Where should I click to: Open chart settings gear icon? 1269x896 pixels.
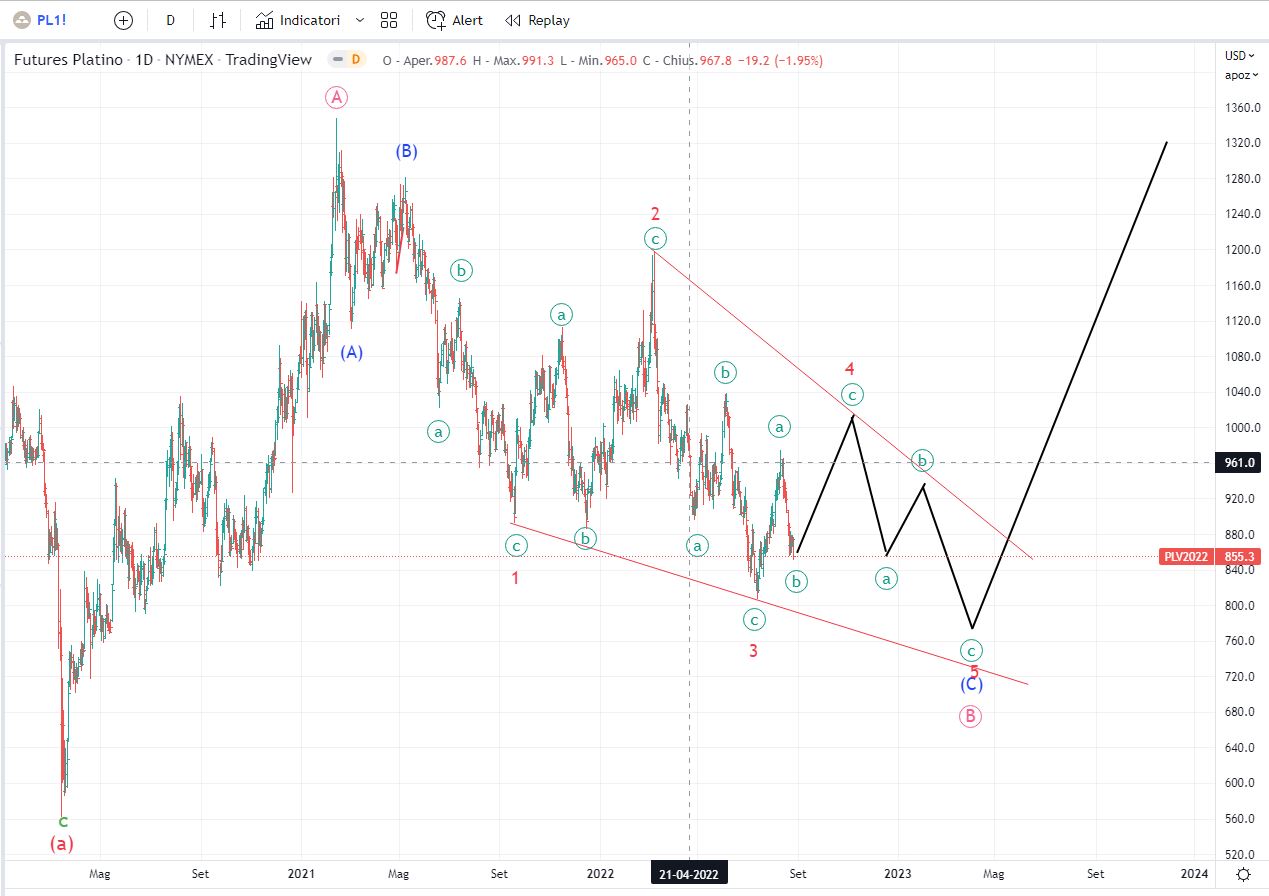coord(1242,874)
